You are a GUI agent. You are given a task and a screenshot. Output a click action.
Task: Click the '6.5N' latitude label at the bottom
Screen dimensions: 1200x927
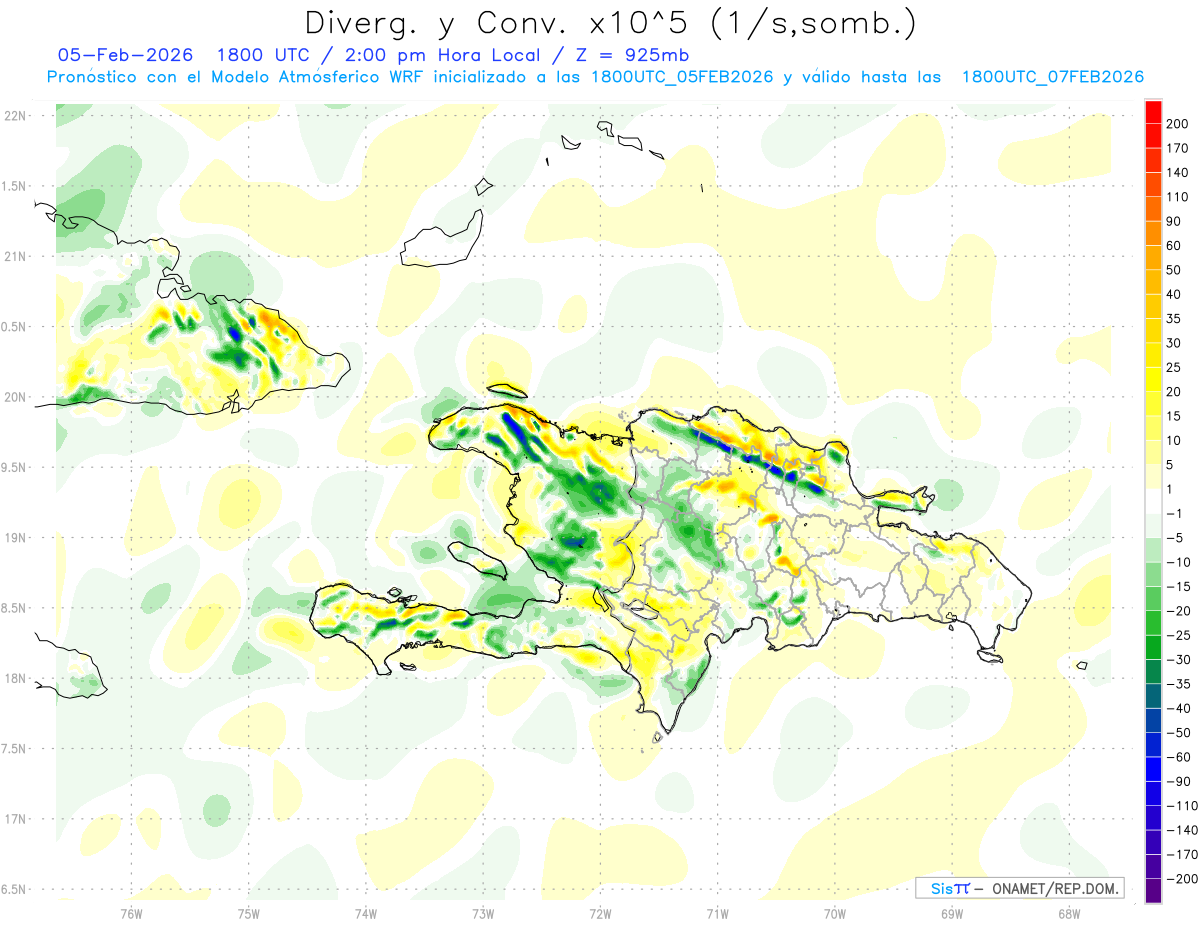pyautogui.click(x=15, y=889)
